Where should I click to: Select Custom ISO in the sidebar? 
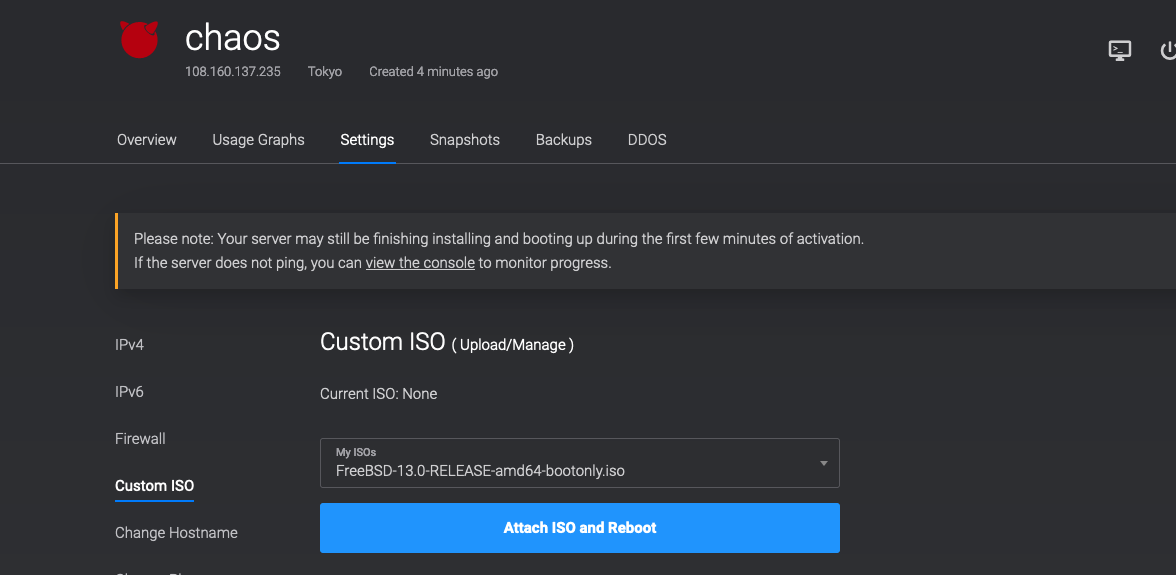[x=154, y=486]
